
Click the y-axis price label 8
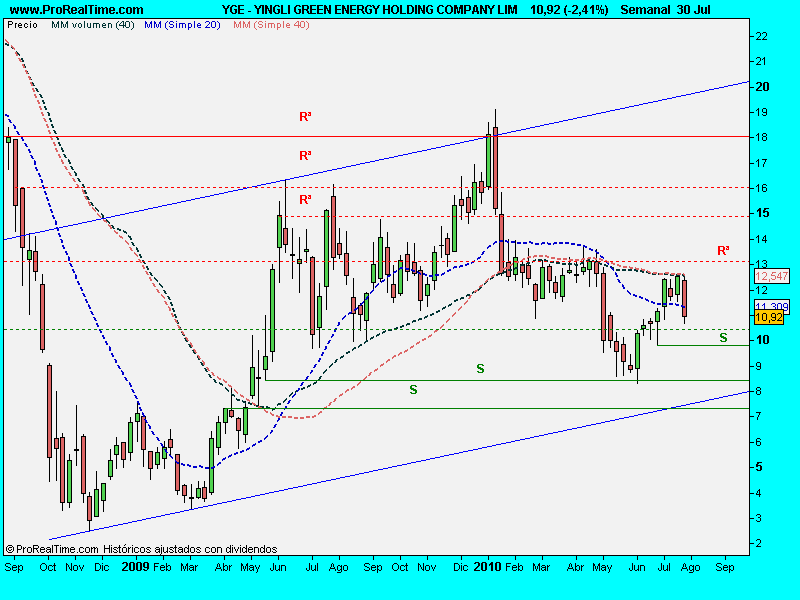758,392
